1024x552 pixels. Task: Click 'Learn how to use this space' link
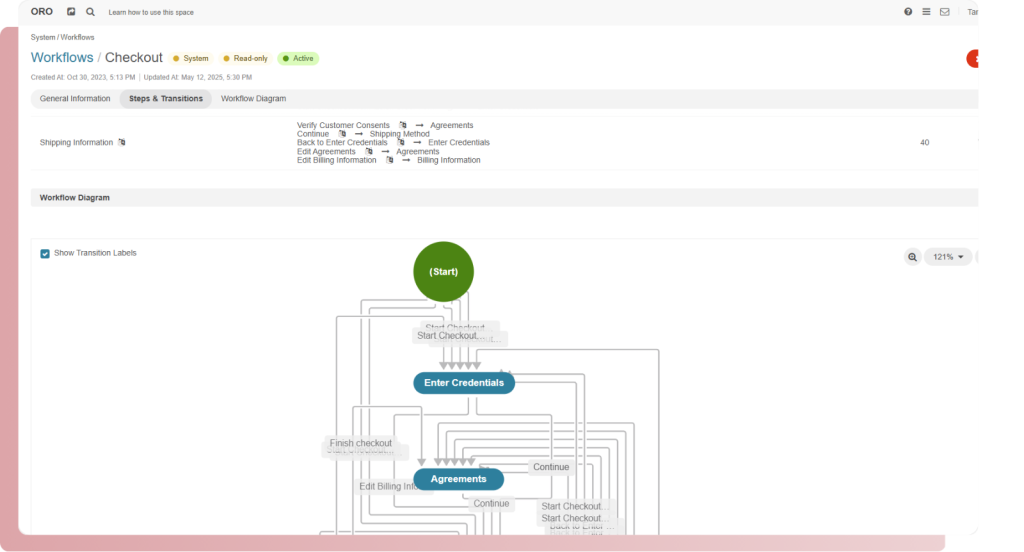151,13
